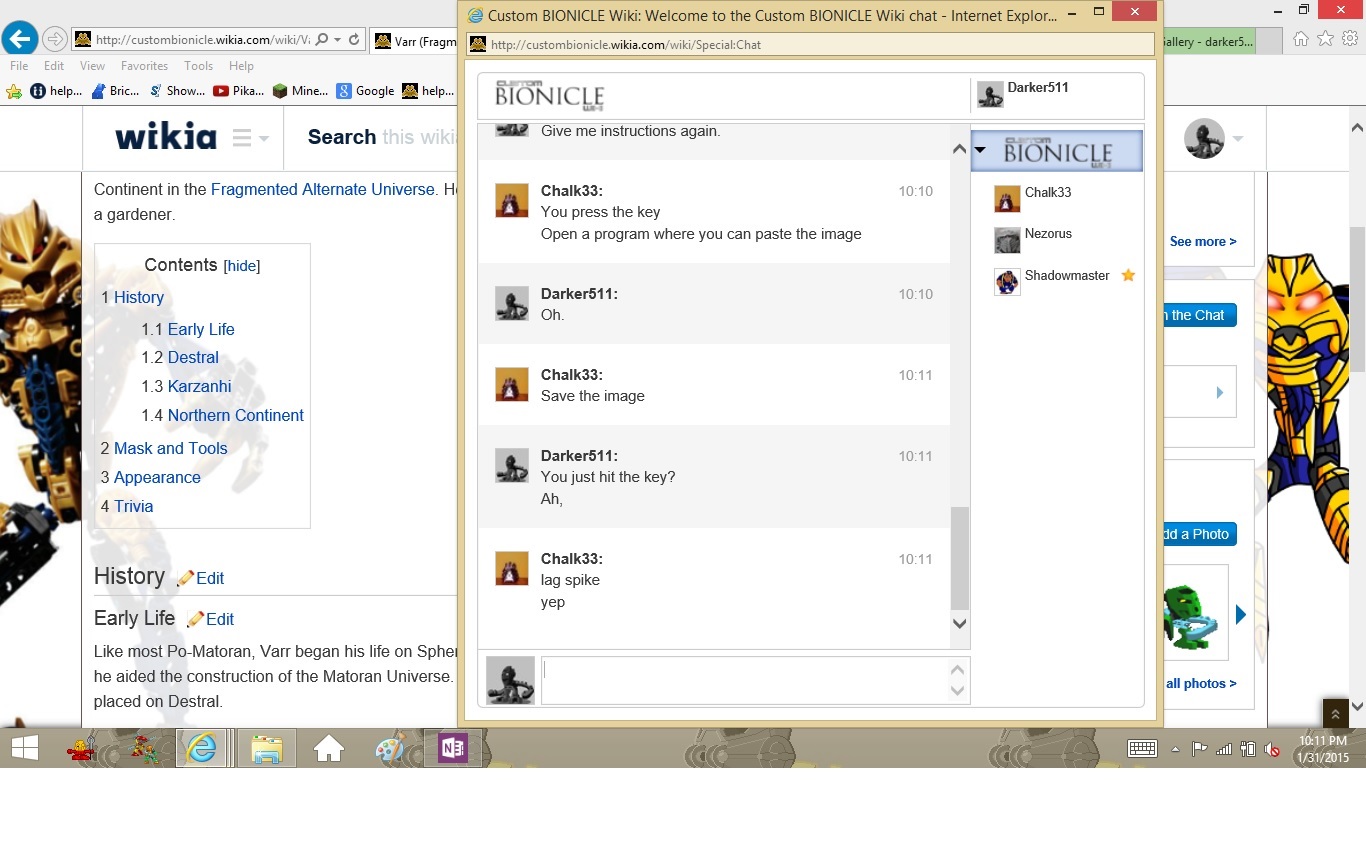Launch Paint from the taskbar
The image size is (1366, 864).
[390, 748]
